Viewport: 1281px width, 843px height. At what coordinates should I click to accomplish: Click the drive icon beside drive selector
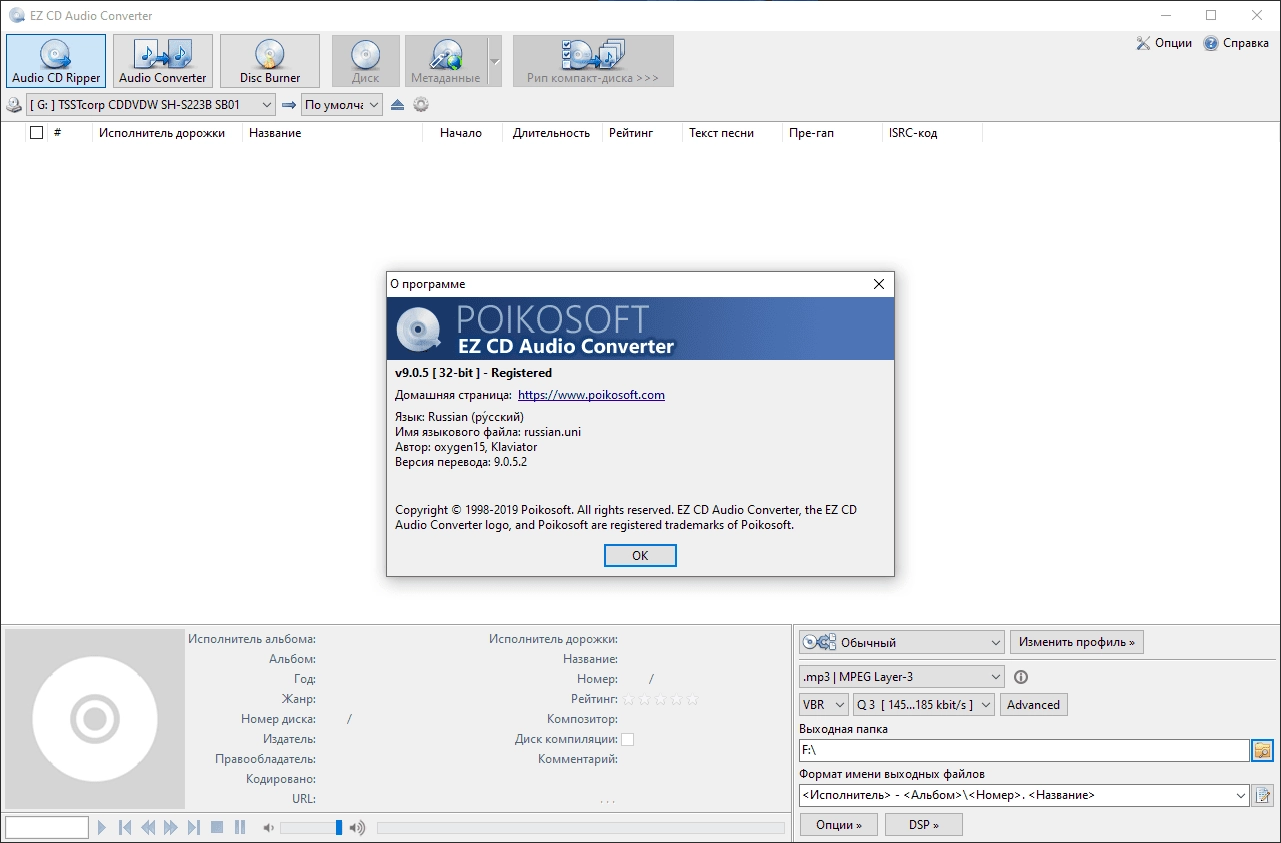[x=13, y=104]
